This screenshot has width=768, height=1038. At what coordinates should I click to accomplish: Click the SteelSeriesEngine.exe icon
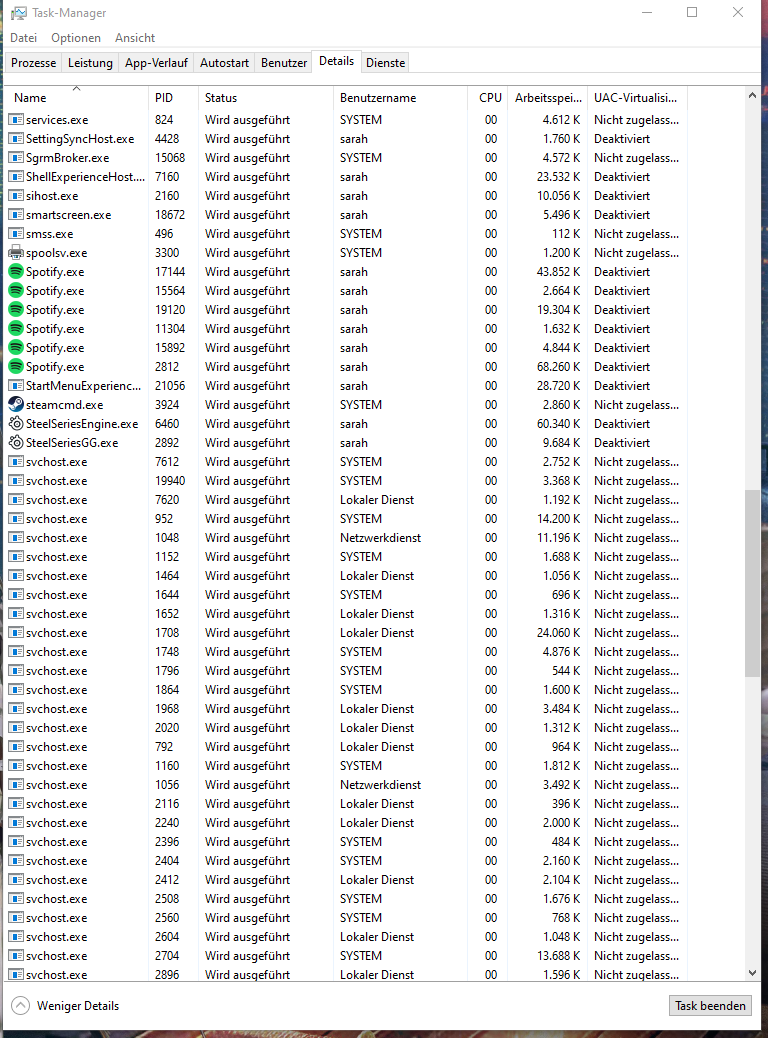pyautogui.click(x=16, y=424)
